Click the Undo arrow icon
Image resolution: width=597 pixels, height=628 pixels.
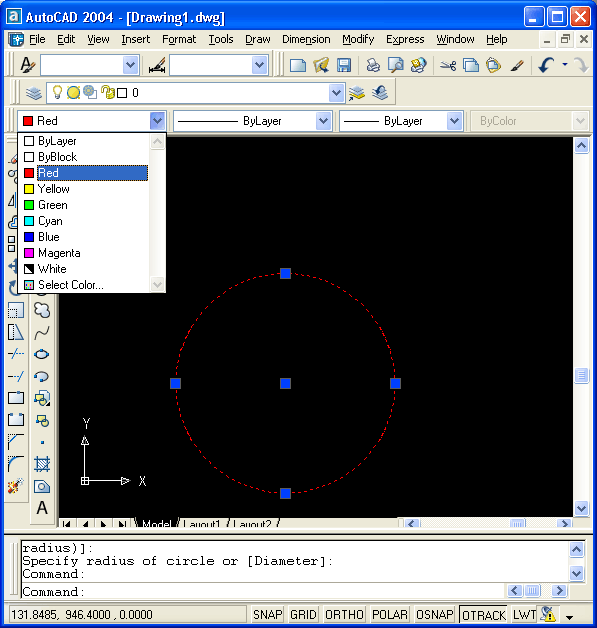tap(546, 65)
